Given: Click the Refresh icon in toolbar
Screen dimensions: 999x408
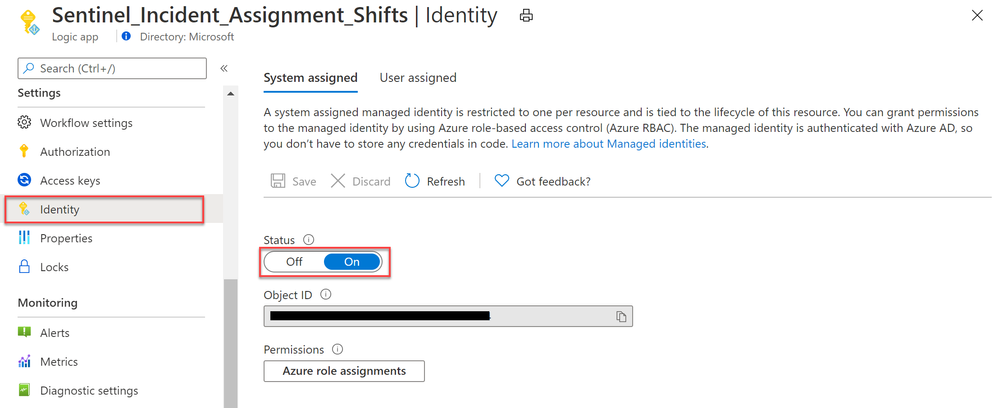Looking at the screenshot, I should [412, 181].
